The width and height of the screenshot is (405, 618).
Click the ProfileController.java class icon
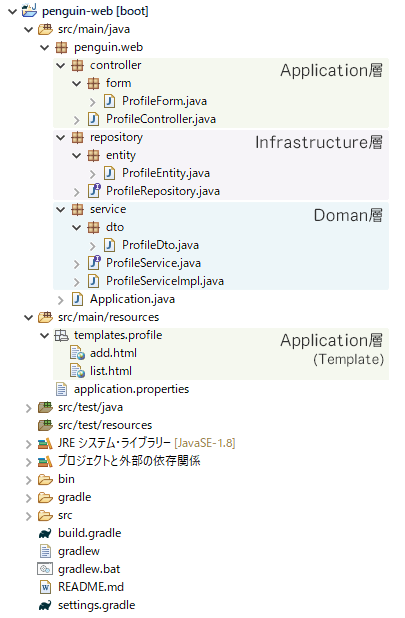93,119
